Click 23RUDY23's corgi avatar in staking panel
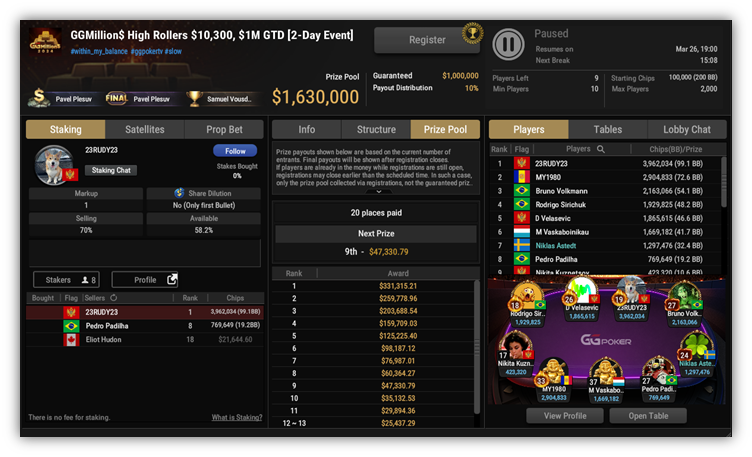The width and height of the screenshot is (752, 457). click(54, 165)
